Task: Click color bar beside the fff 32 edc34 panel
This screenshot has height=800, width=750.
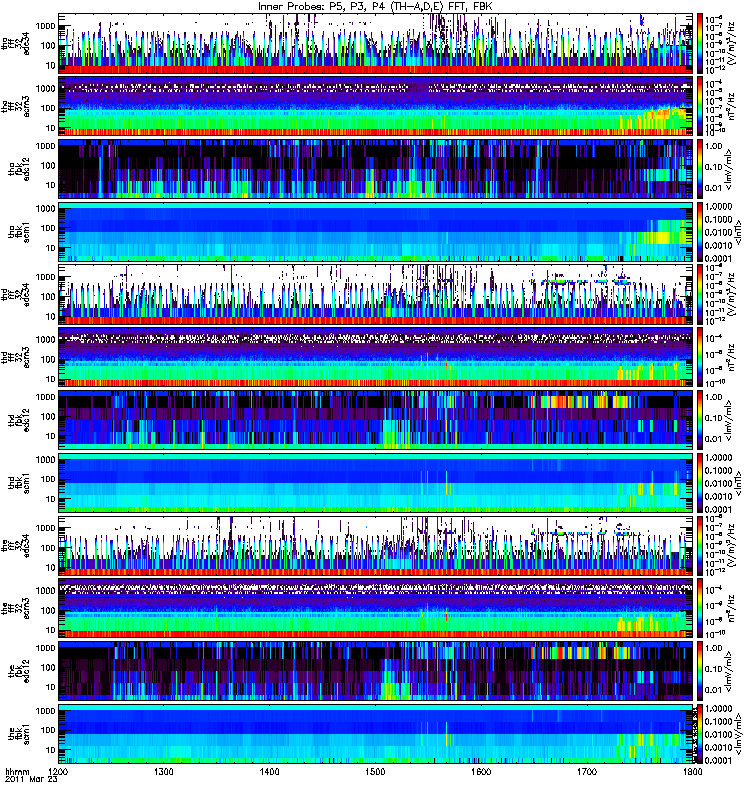Action: pyautogui.click(x=700, y=545)
